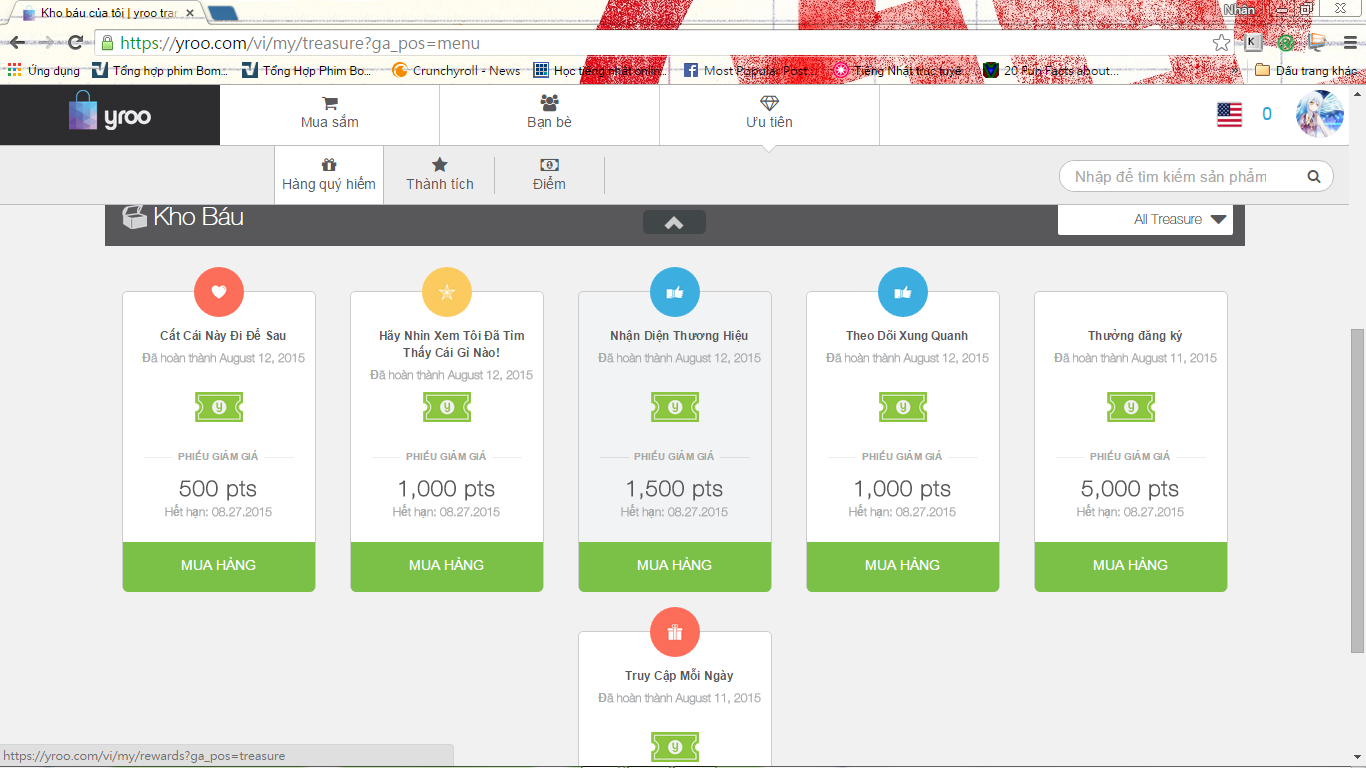This screenshot has width=1366, height=768.
Task: Switch to the Thành tích tab
Action: click(440, 175)
